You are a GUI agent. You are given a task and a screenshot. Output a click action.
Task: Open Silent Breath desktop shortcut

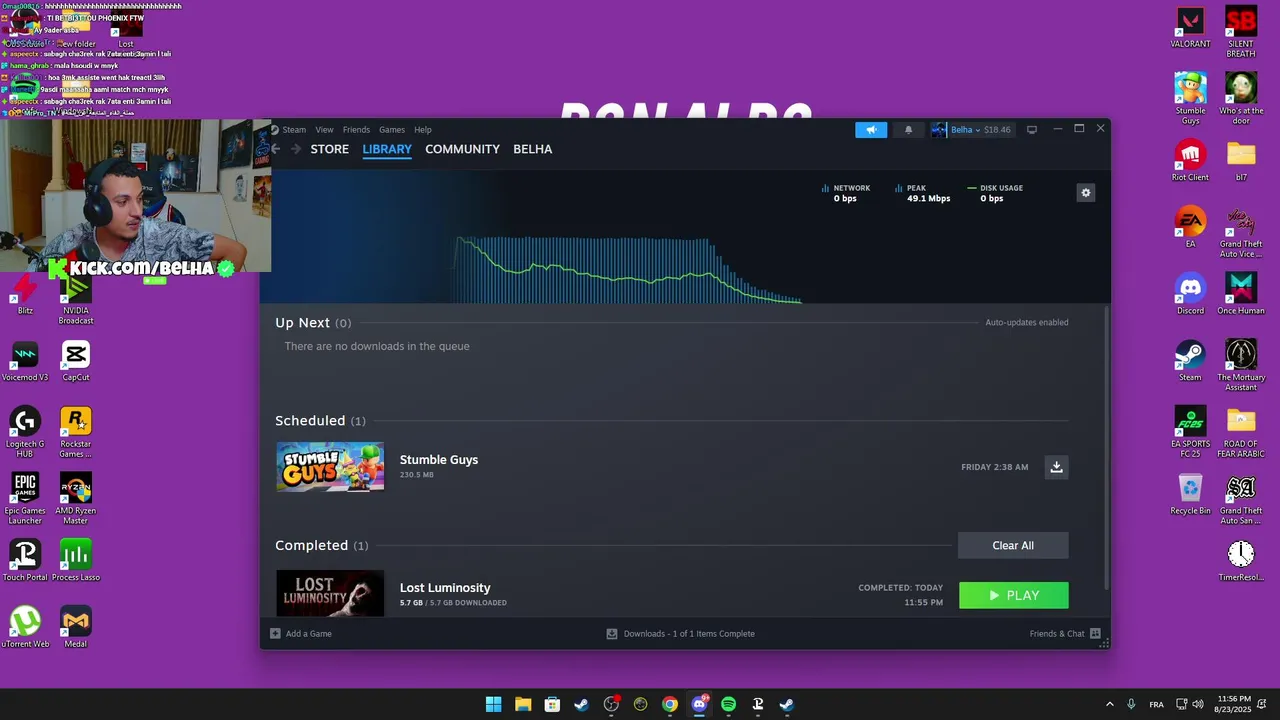coord(1241,32)
